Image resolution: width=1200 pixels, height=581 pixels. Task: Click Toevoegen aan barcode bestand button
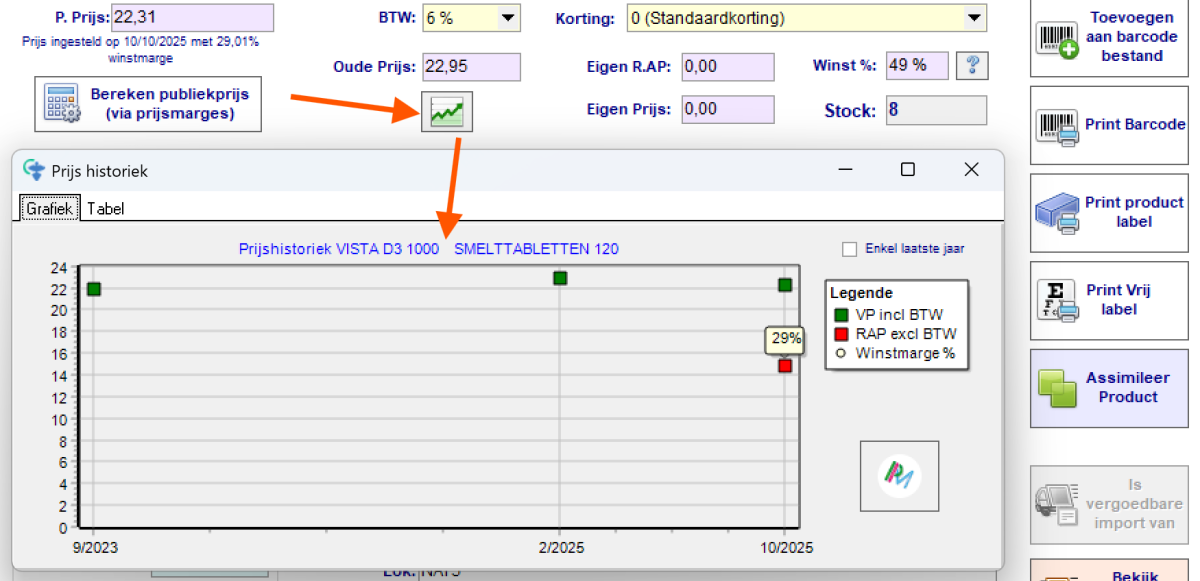point(1109,38)
